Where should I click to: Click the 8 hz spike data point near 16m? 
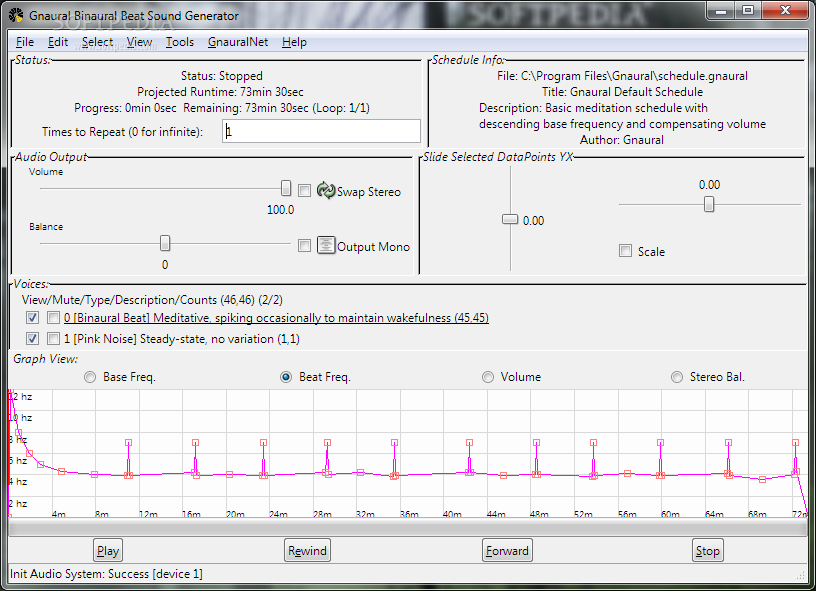[x=195, y=443]
